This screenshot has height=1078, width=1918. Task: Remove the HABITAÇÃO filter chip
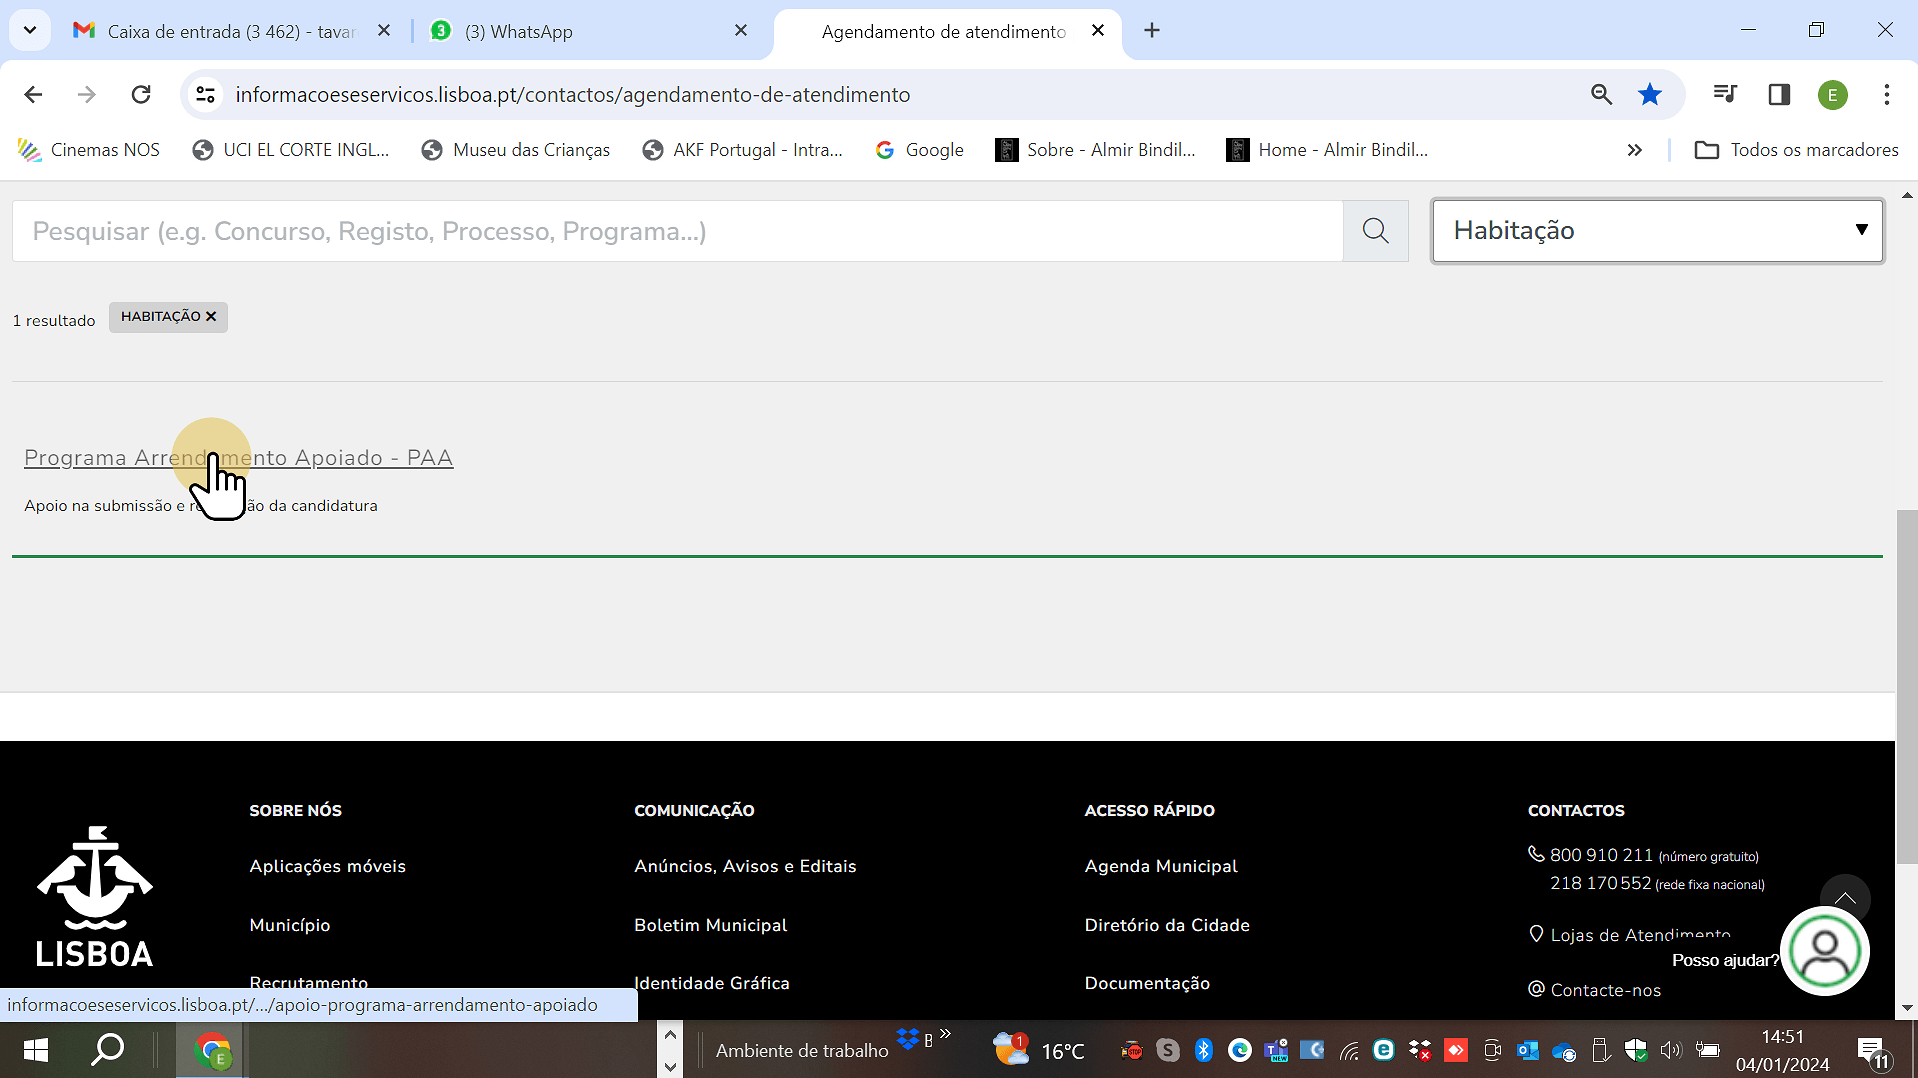(x=211, y=316)
